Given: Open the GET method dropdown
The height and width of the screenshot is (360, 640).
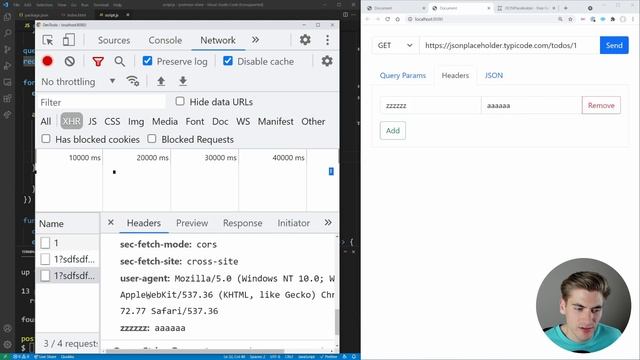Looking at the screenshot, I should pos(395,45).
